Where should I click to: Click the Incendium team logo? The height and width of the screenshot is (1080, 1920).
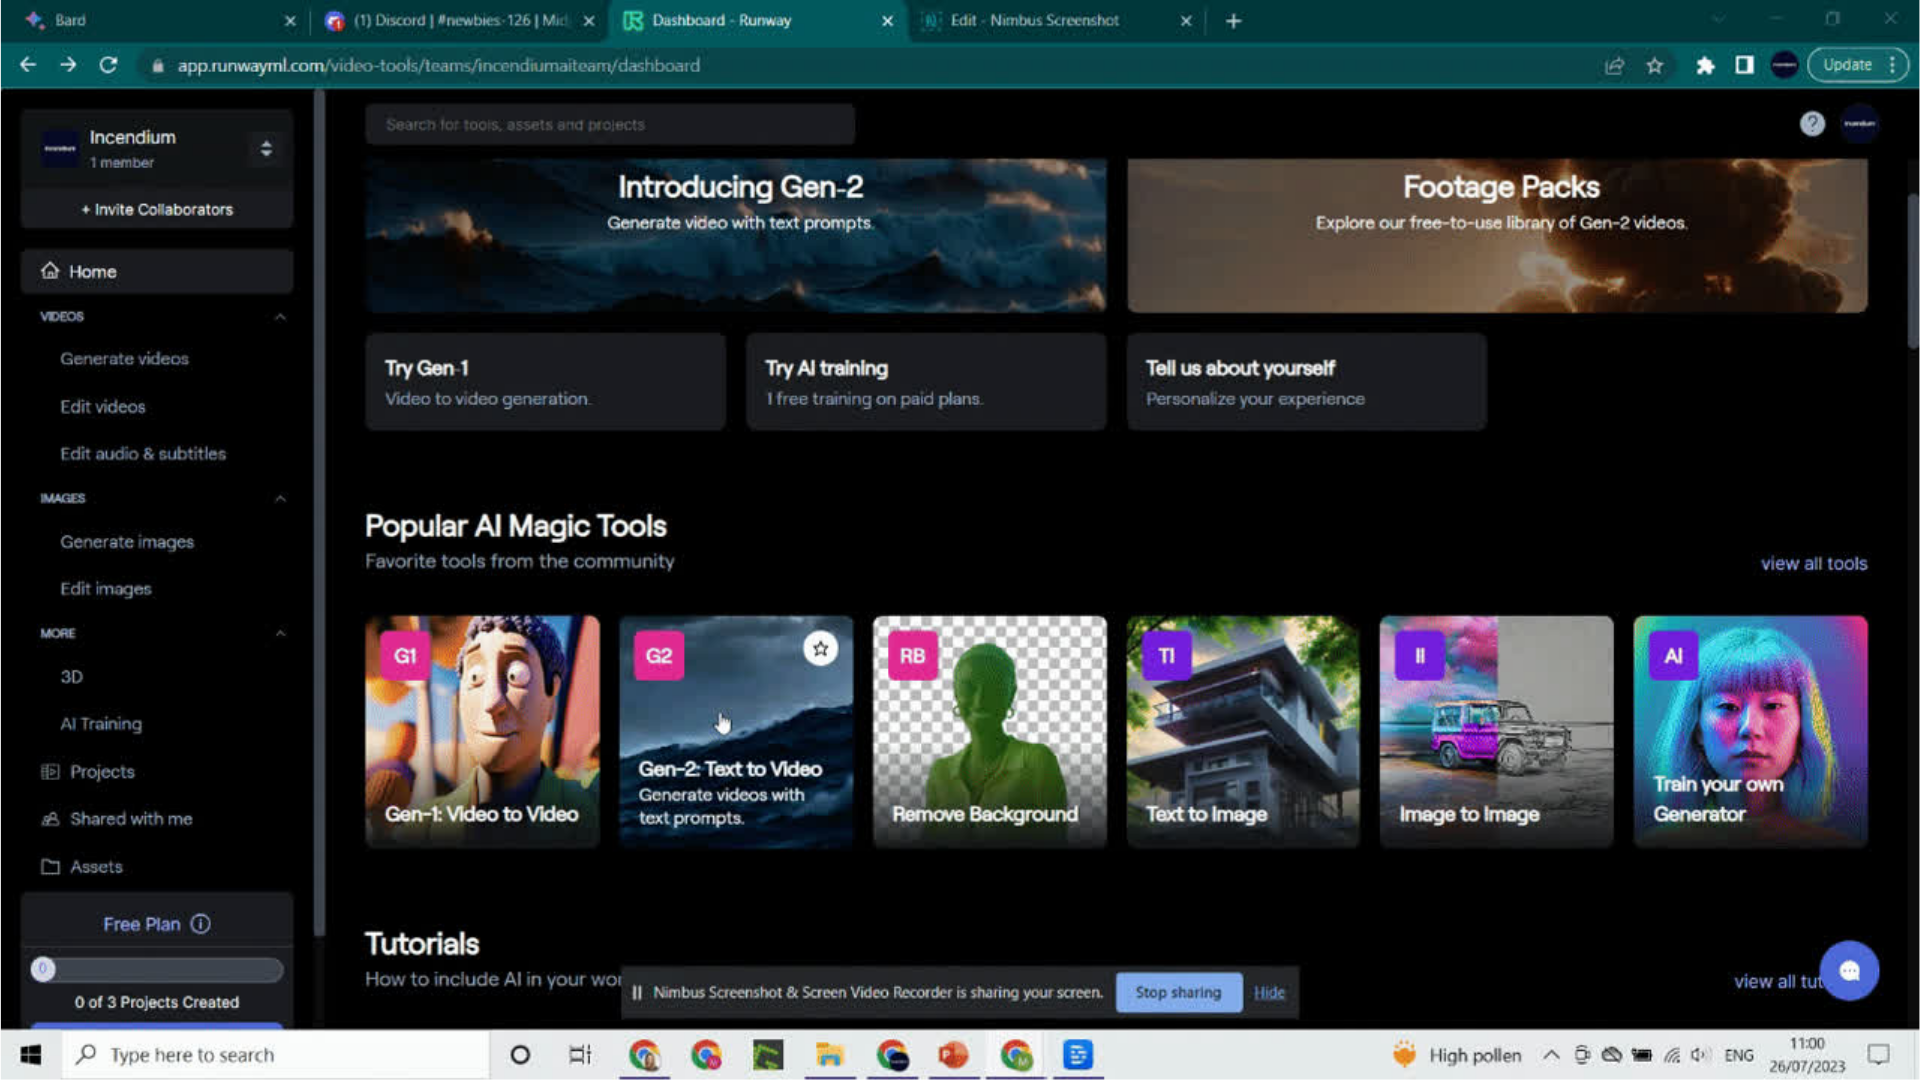[60, 148]
